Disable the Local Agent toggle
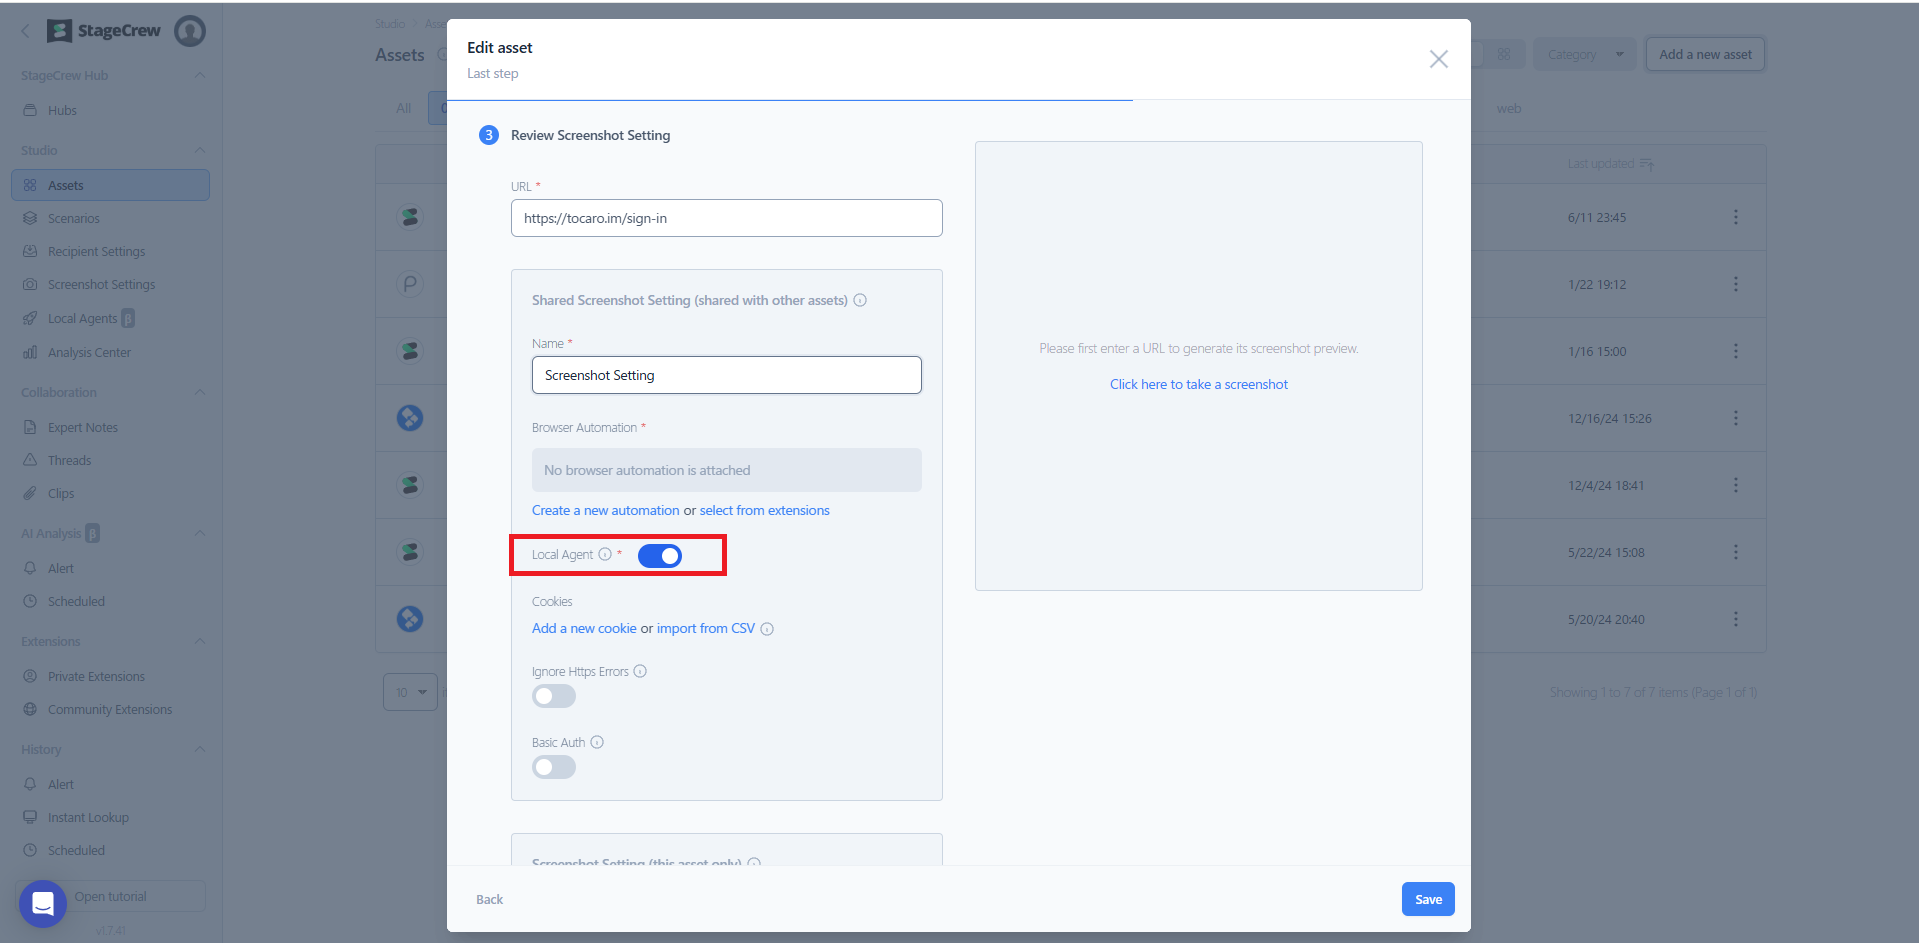 click(x=660, y=556)
